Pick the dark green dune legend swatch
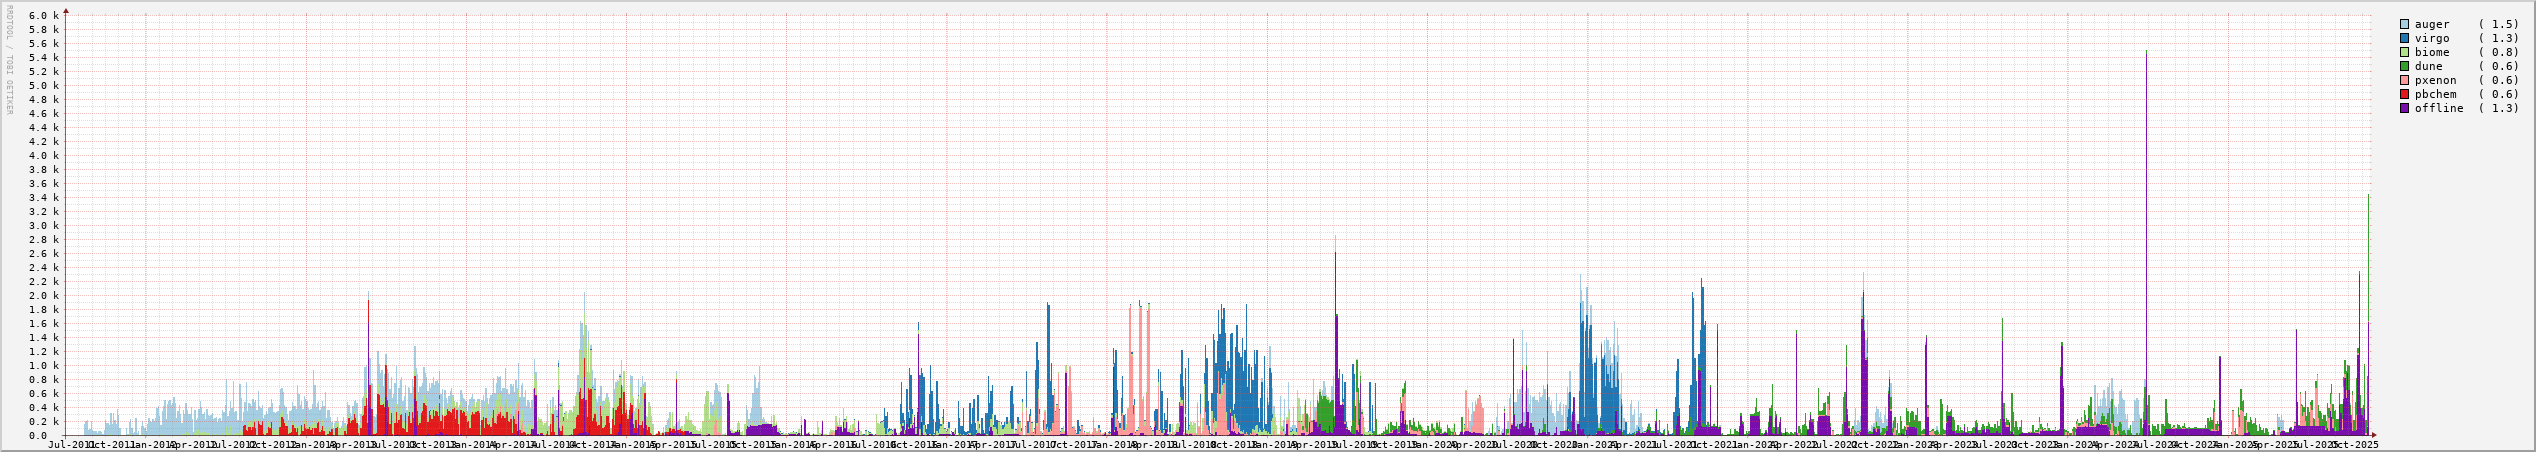The image size is (2536, 452). [x=2404, y=66]
